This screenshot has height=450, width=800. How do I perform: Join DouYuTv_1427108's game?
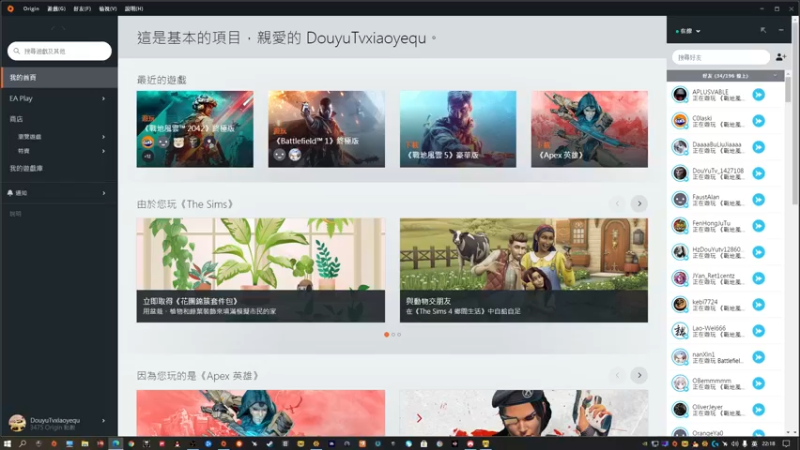point(759,173)
